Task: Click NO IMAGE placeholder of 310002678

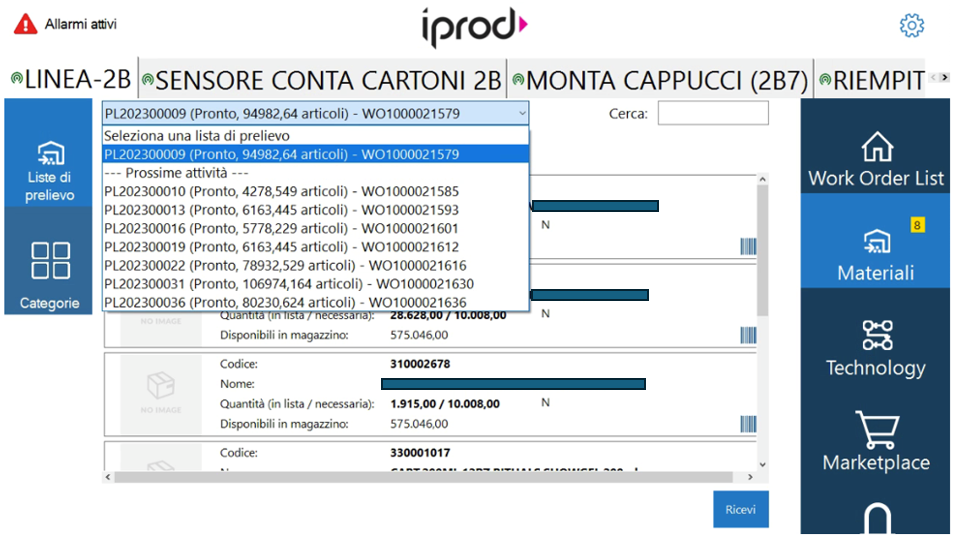Action: (x=161, y=393)
